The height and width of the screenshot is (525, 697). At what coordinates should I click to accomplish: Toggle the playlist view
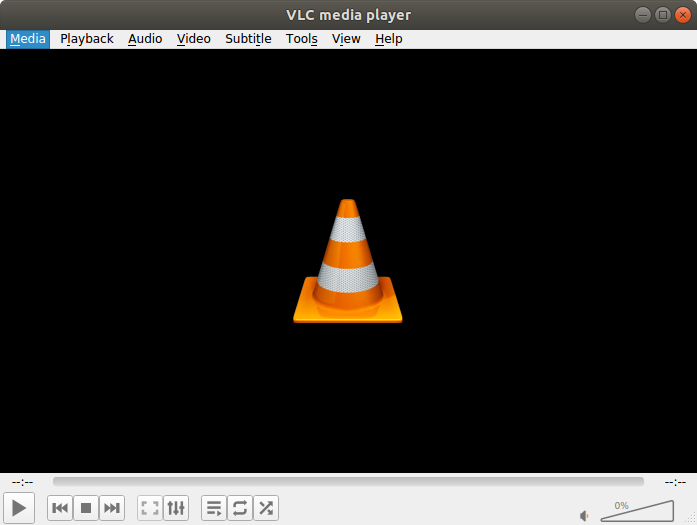[x=214, y=508]
